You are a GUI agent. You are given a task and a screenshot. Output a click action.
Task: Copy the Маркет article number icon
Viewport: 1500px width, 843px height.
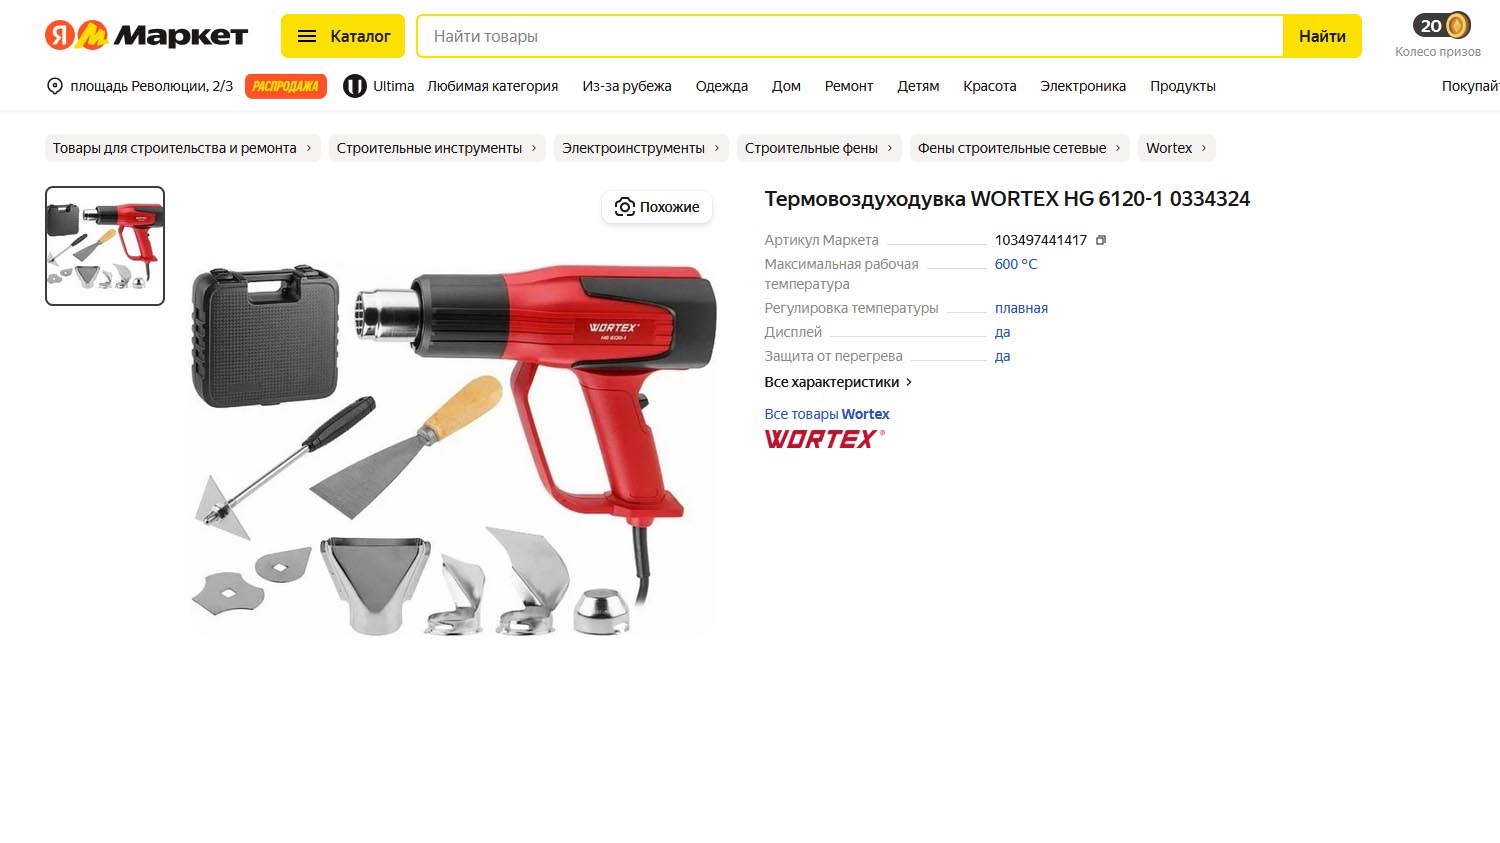point(1101,240)
